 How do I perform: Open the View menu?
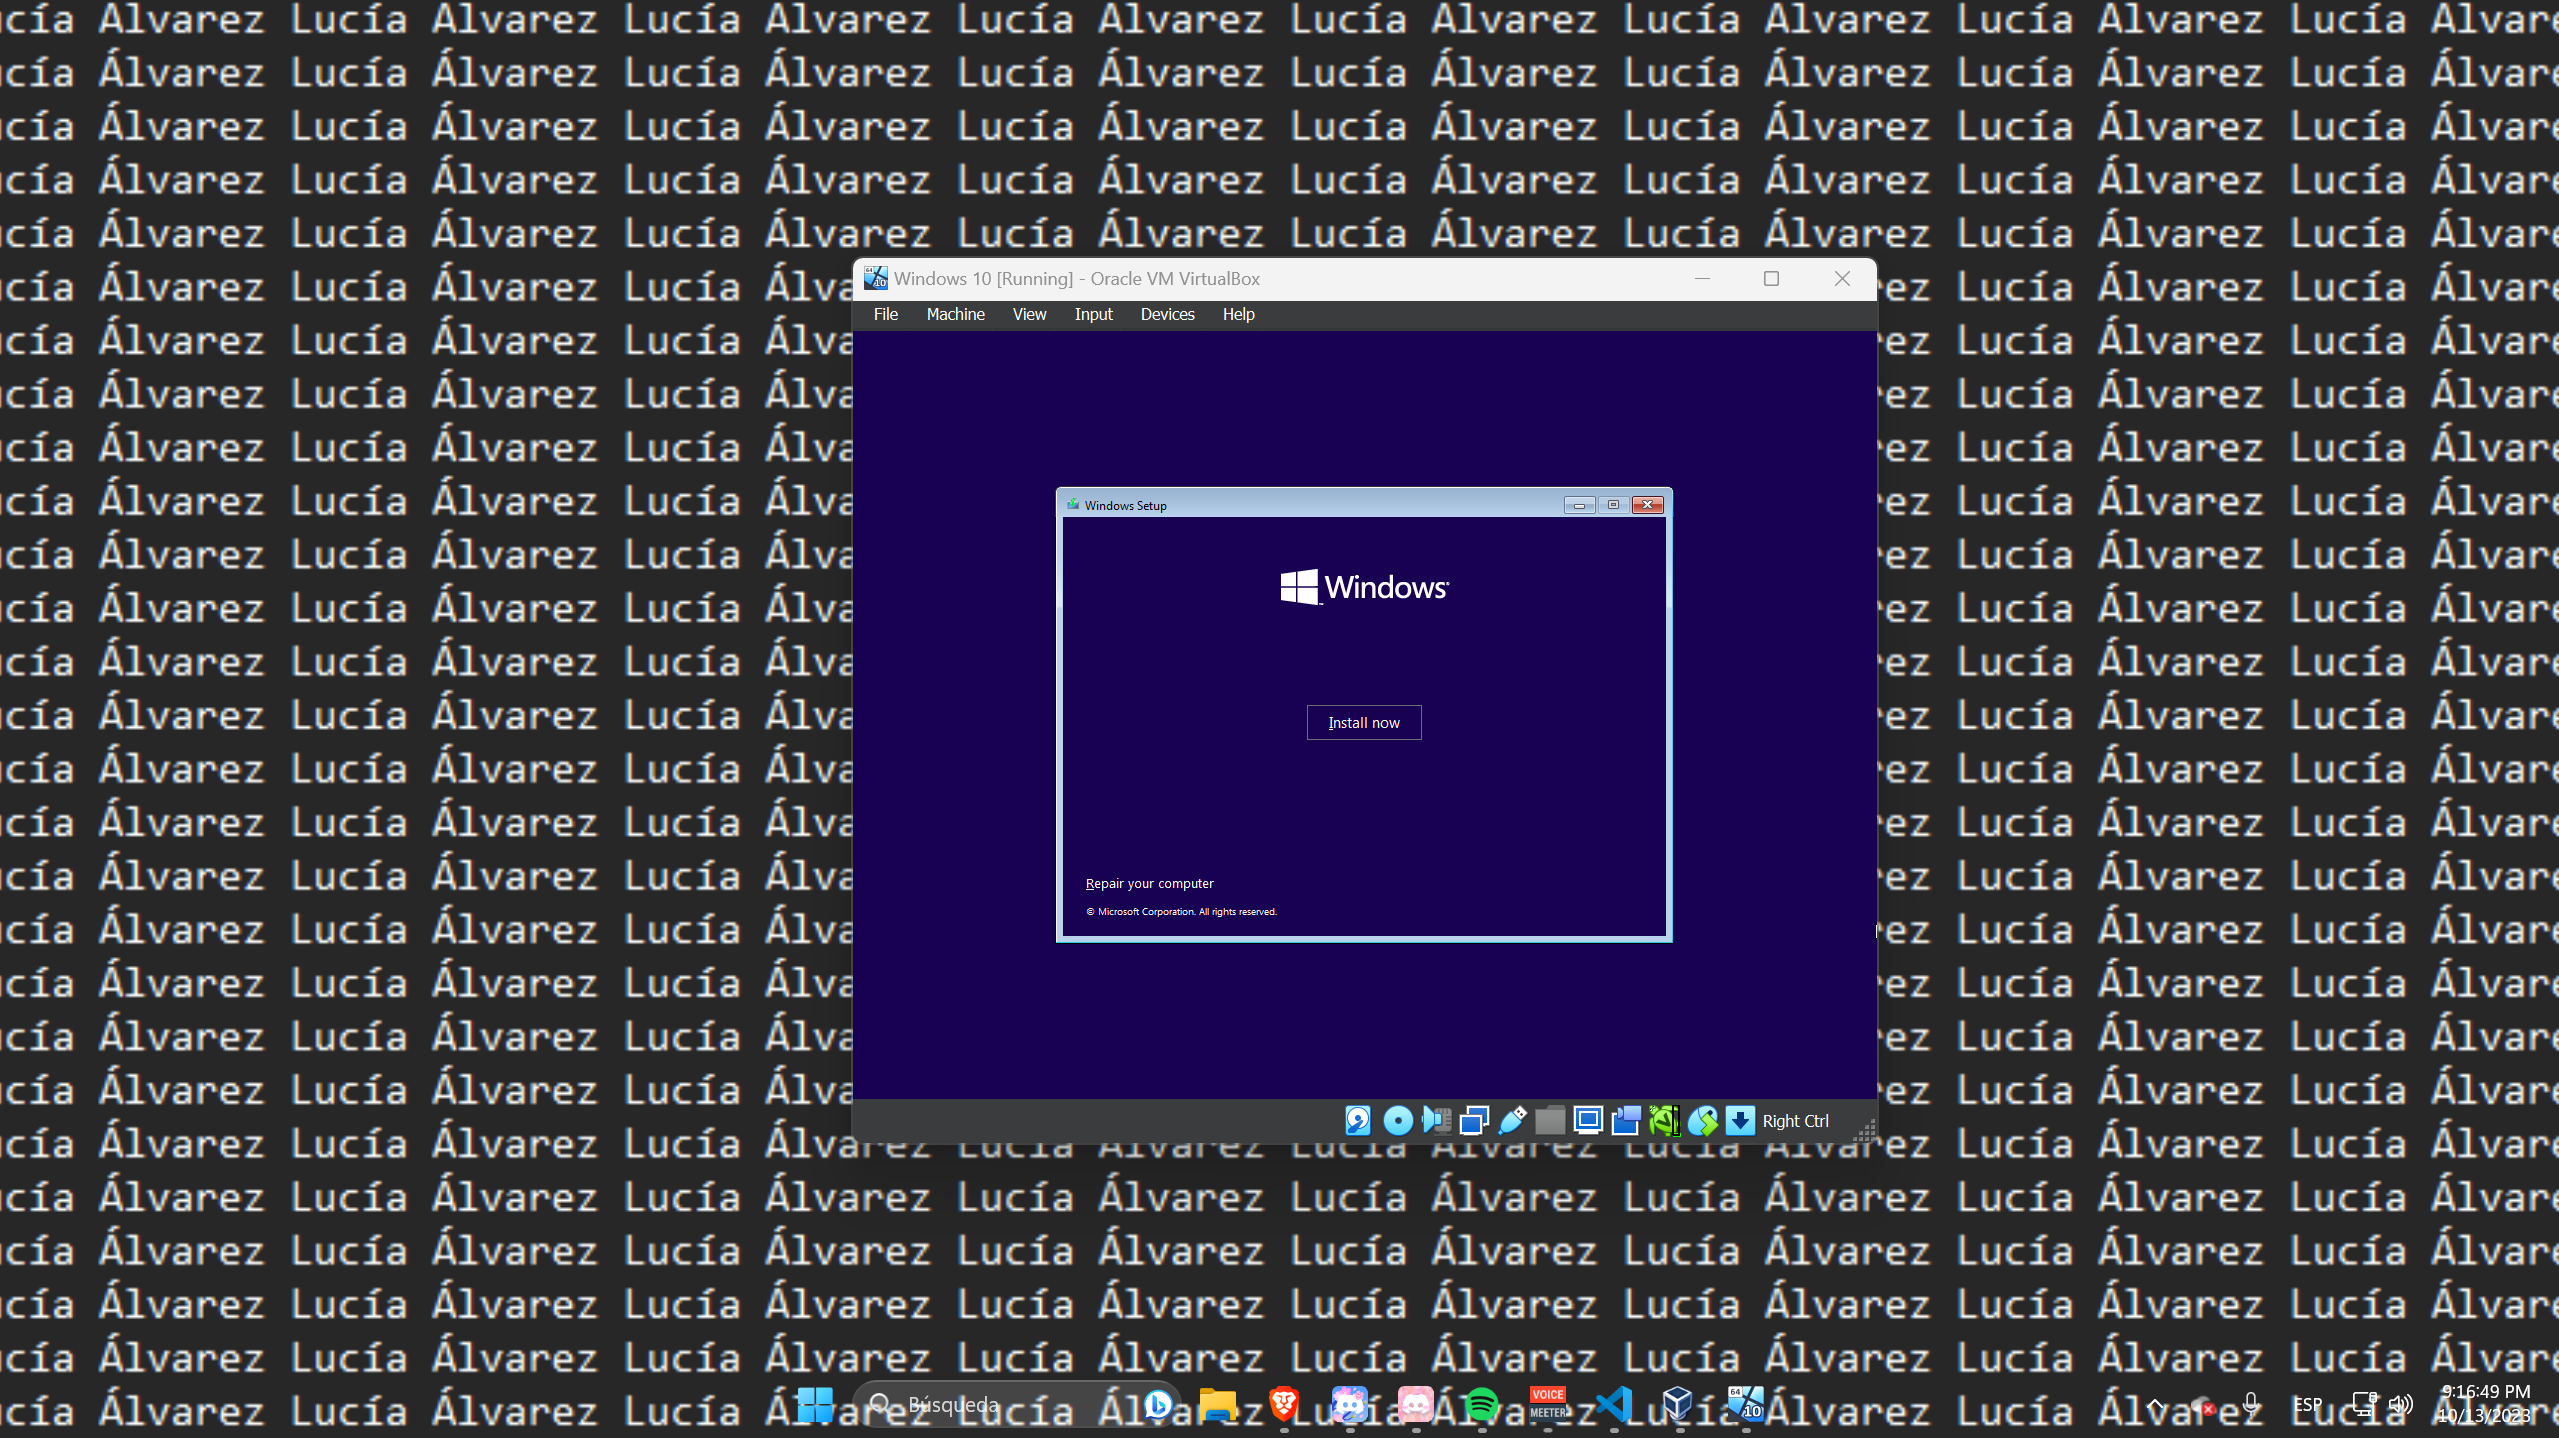(x=1029, y=314)
